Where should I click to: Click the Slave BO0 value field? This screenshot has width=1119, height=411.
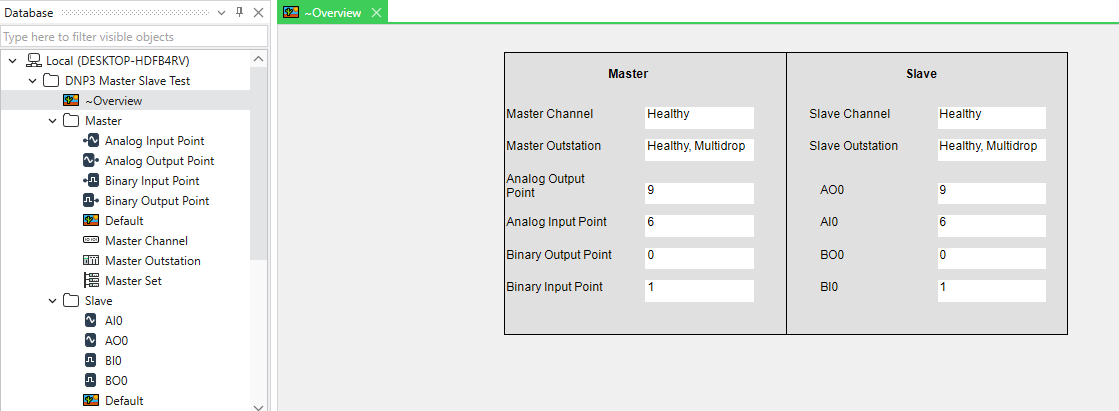pos(992,258)
